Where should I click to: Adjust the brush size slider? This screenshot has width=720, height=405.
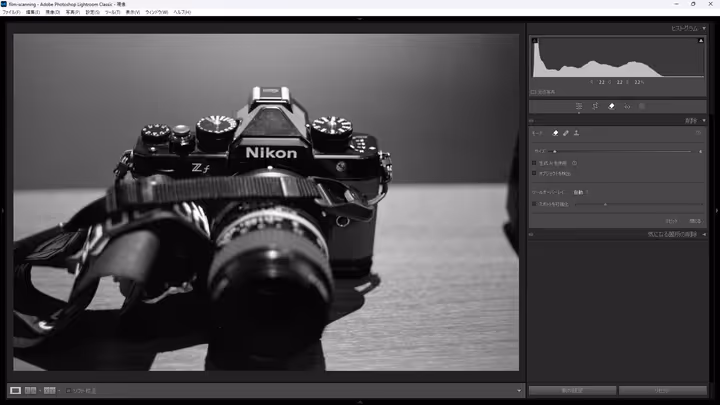click(555, 151)
